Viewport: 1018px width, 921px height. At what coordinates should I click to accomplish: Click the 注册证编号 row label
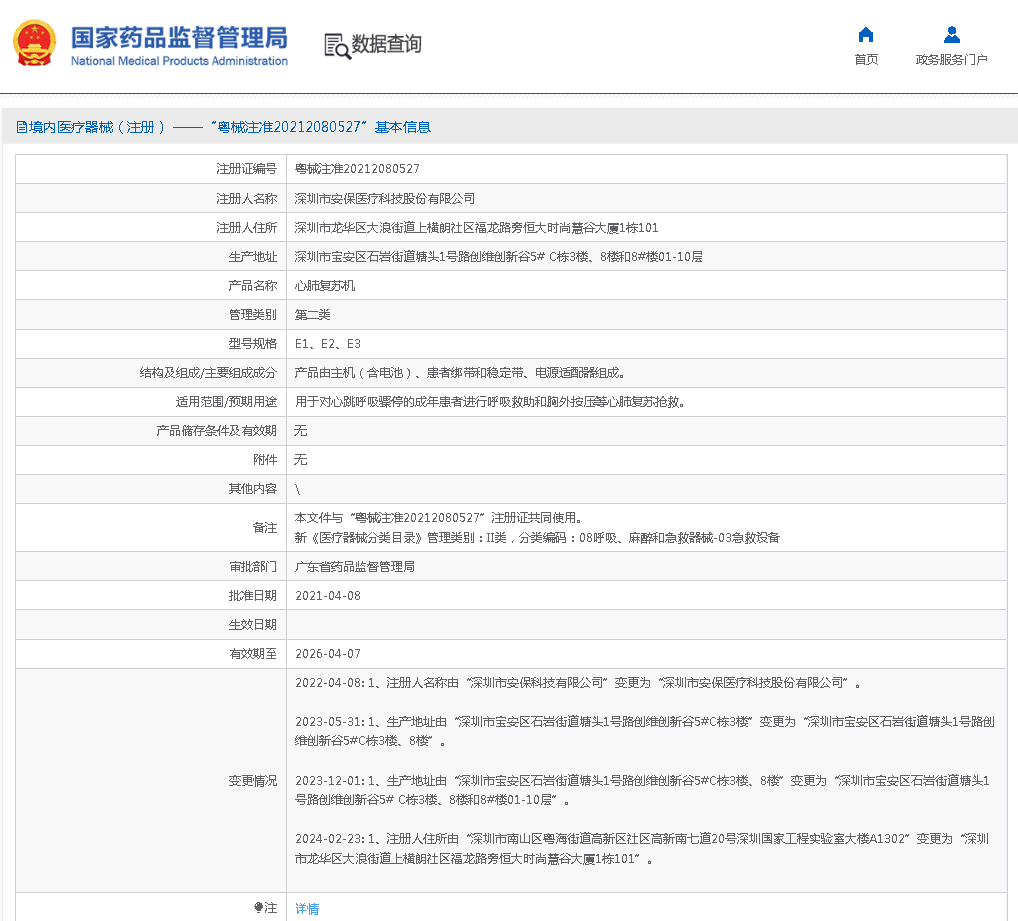point(247,169)
